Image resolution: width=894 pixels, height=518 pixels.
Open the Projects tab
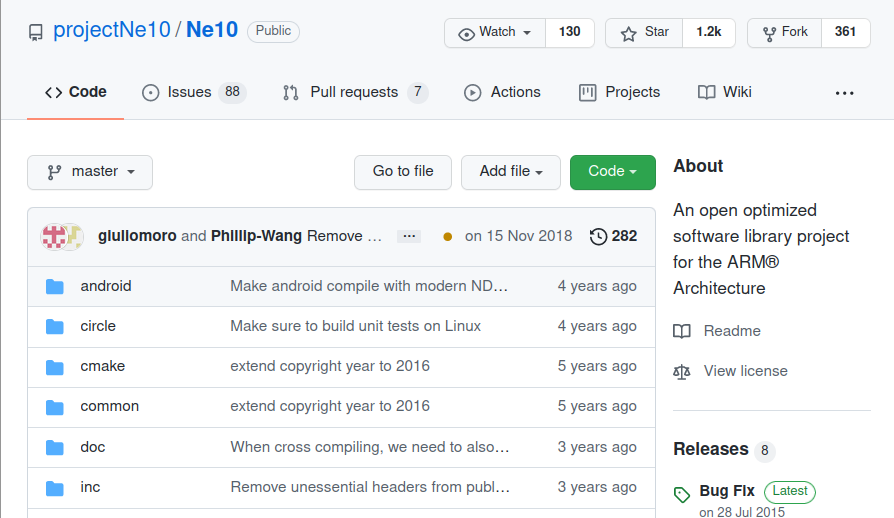[619, 92]
